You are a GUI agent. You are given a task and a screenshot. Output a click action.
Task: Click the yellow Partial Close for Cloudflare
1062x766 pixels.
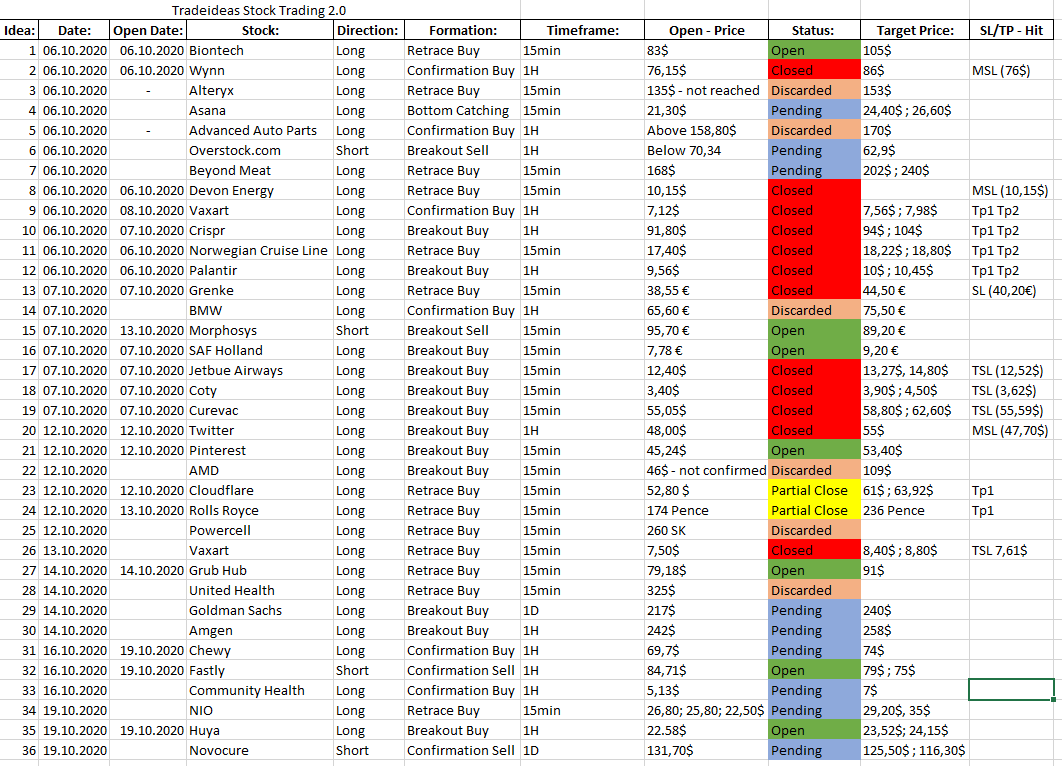pyautogui.click(x=814, y=490)
